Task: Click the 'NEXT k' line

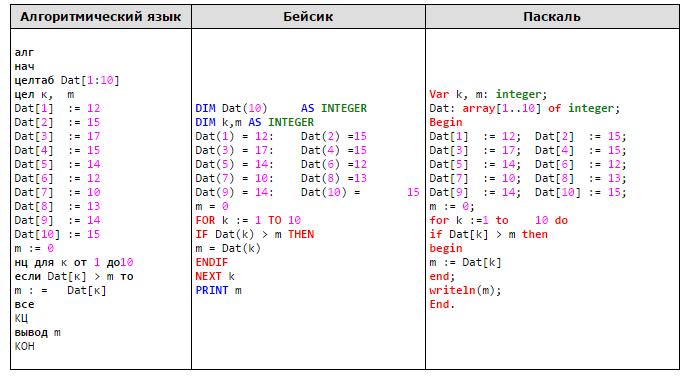Action: coord(215,276)
